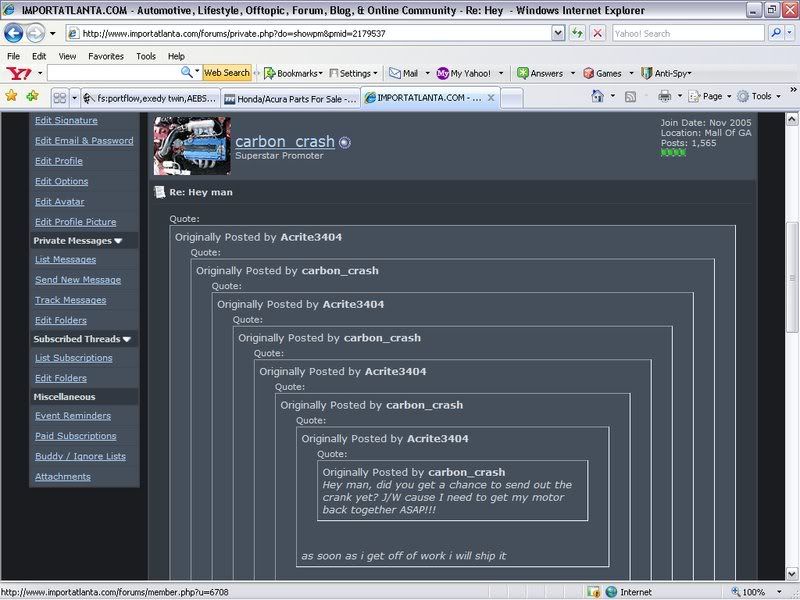Collapse the Private Messages section
The height and width of the screenshot is (600, 800).
point(118,241)
